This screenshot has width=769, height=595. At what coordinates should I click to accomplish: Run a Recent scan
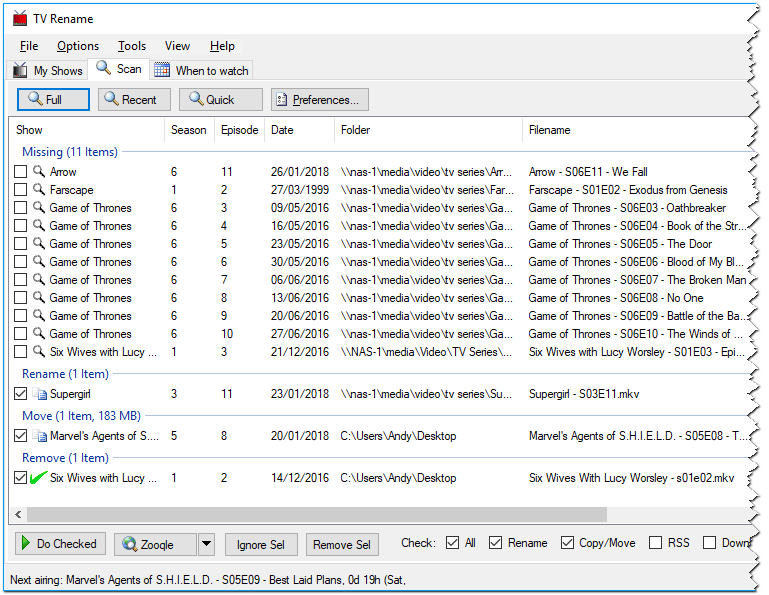(134, 100)
